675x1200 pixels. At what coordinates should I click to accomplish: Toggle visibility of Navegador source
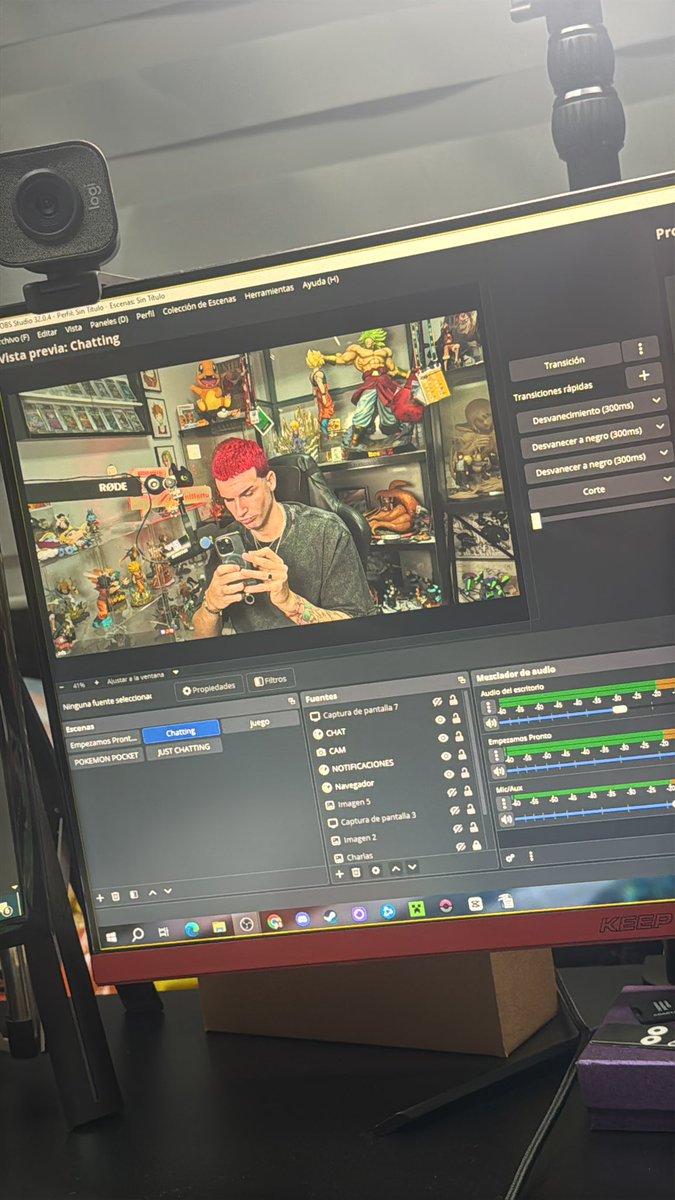tap(449, 774)
